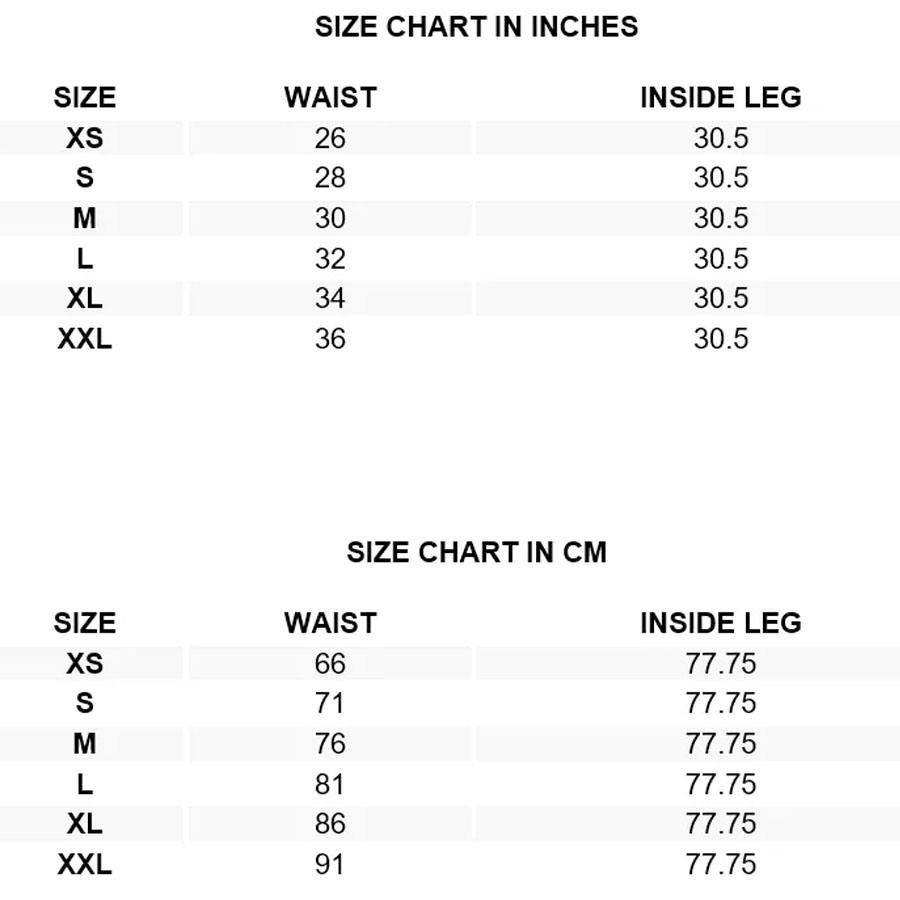This screenshot has width=900, height=900.
Task: Select the M size label in the inches chart
Action: 85,218
